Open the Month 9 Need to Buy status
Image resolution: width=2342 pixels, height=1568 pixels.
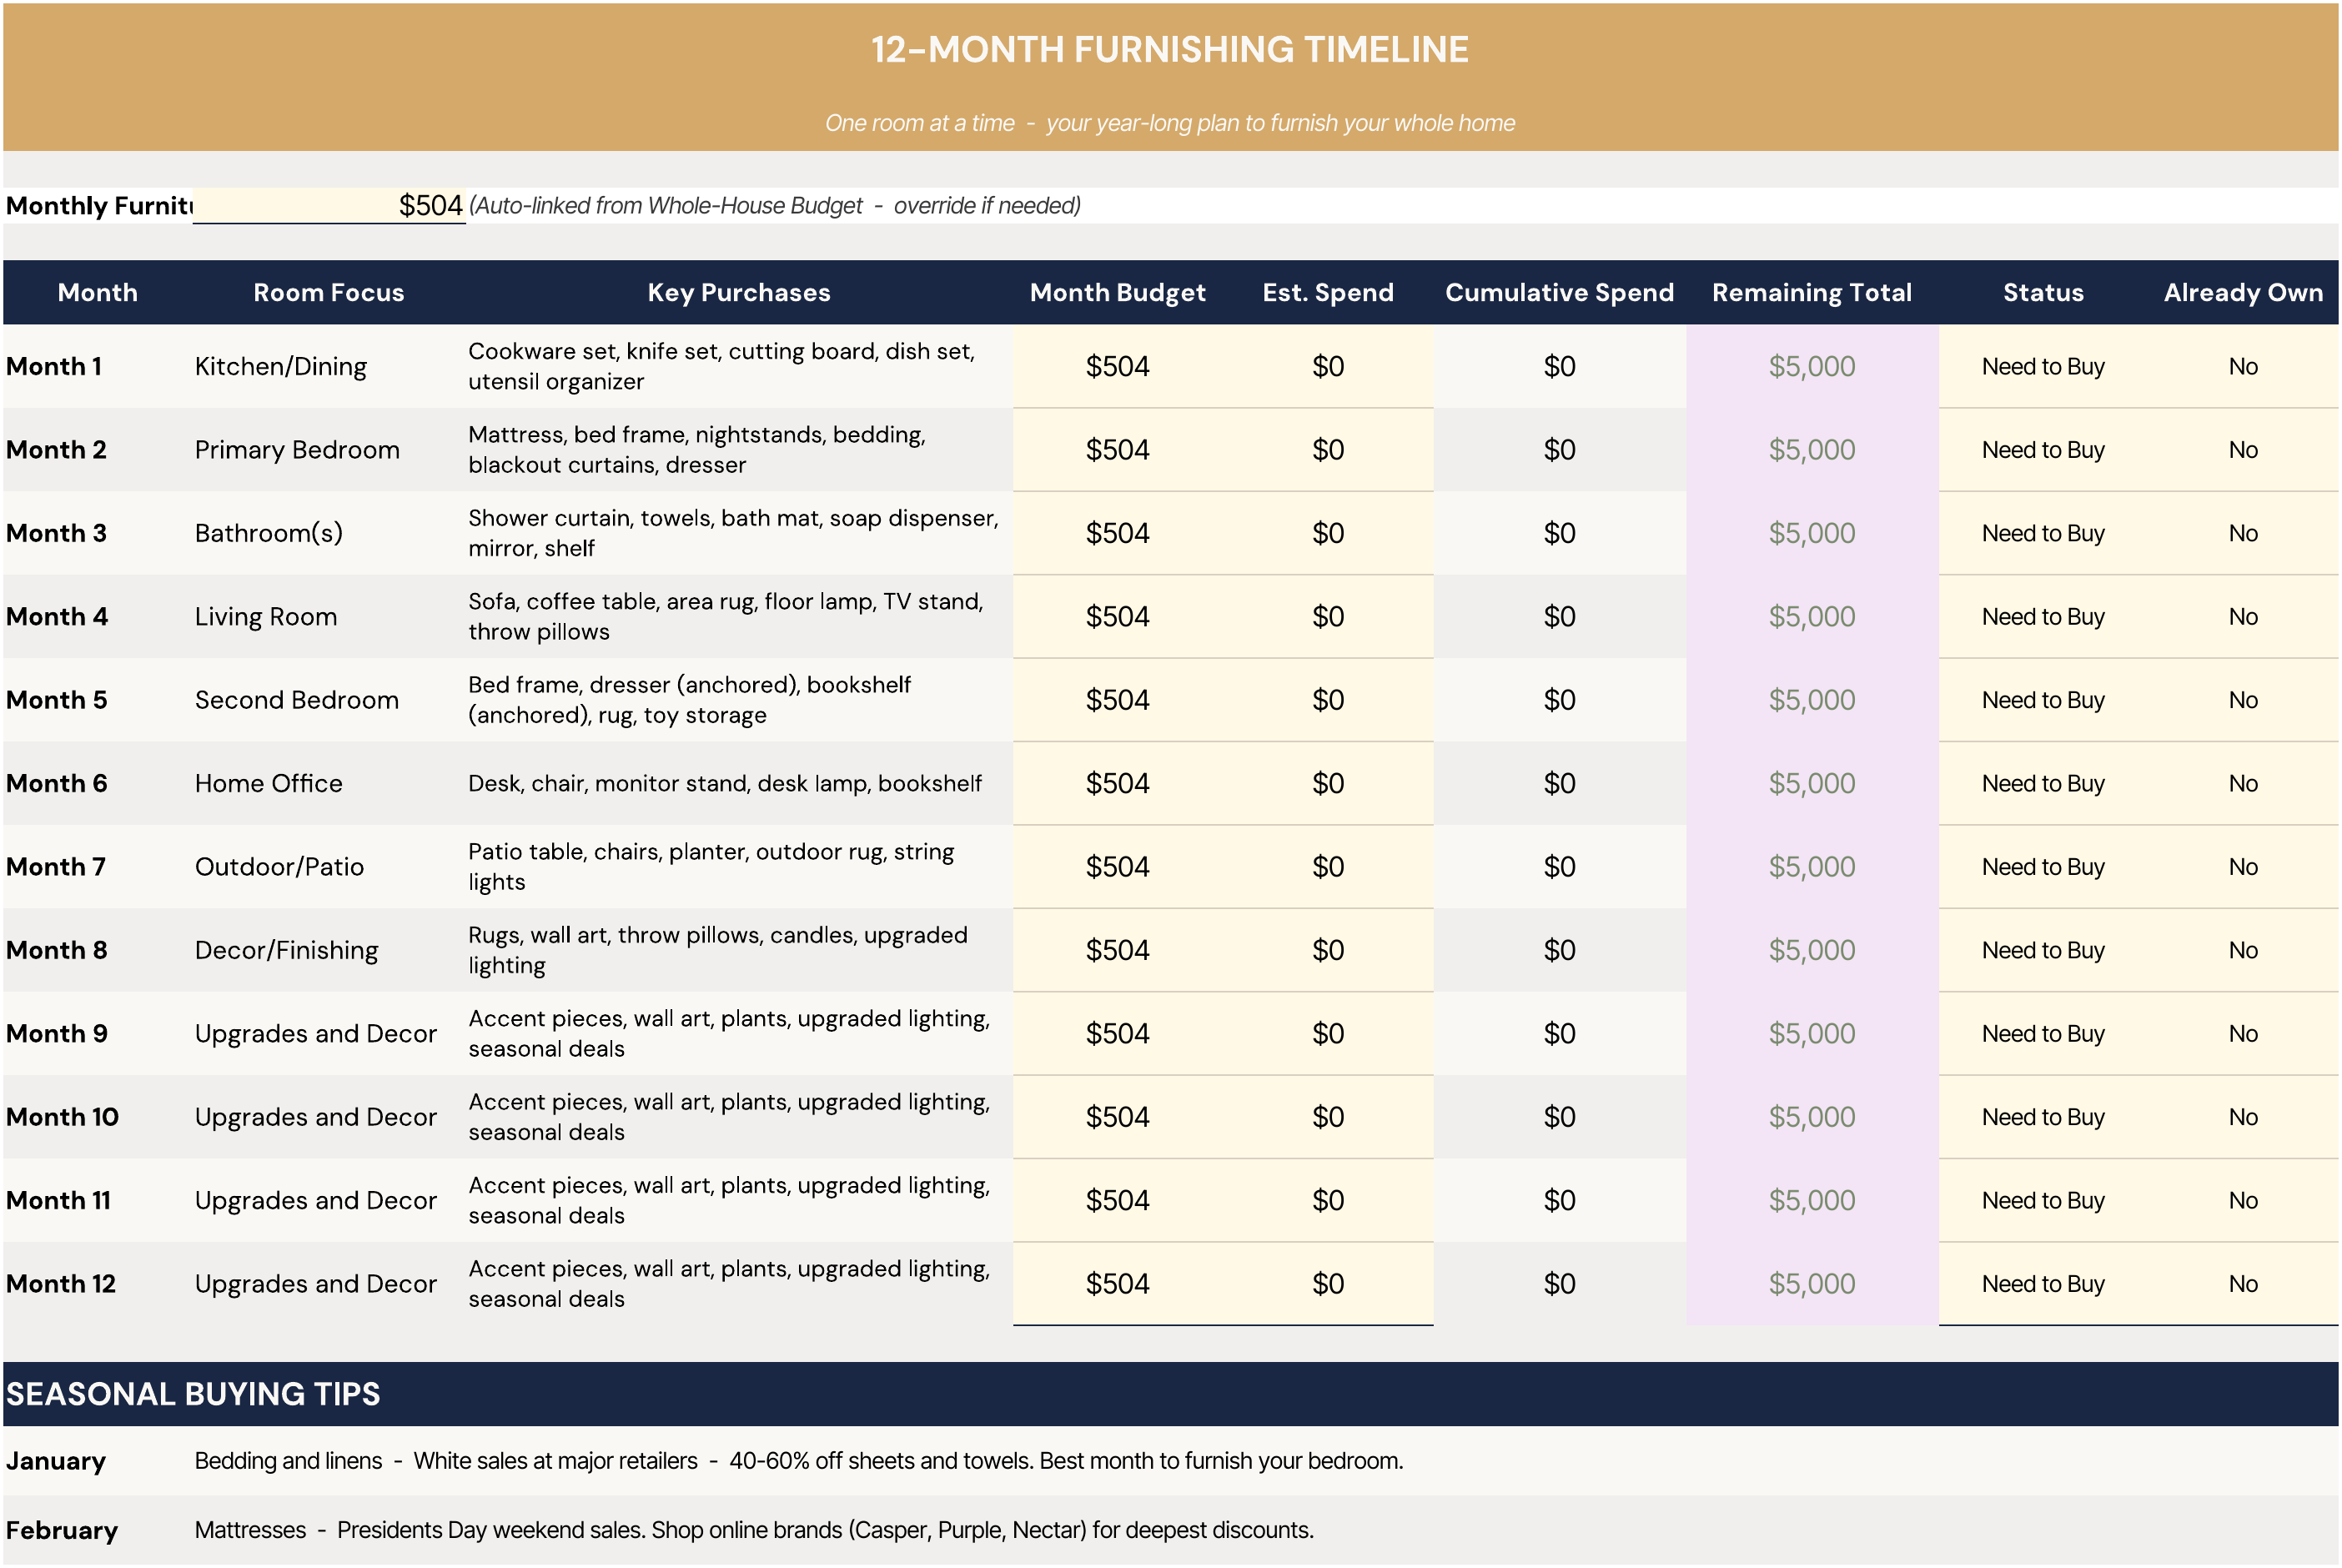click(x=2043, y=1033)
